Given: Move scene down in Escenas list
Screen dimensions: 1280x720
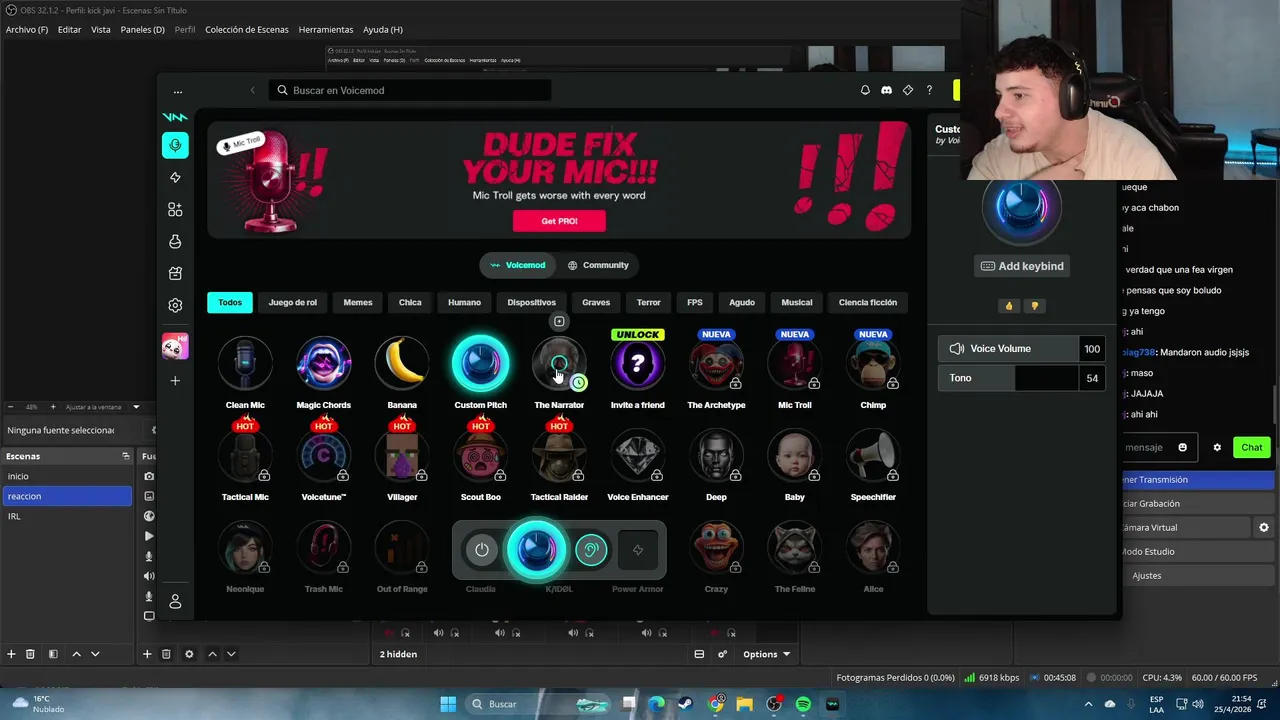Looking at the screenshot, I should click(95, 654).
